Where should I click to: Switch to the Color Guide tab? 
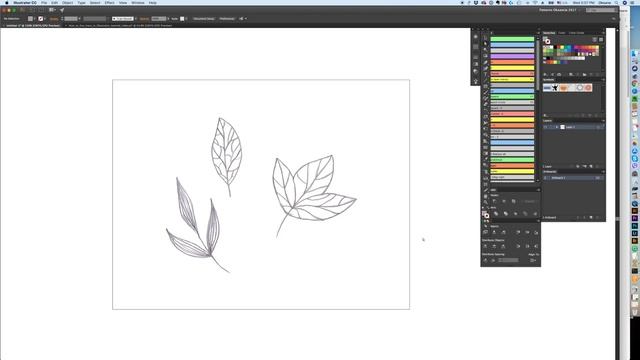(576, 33)
